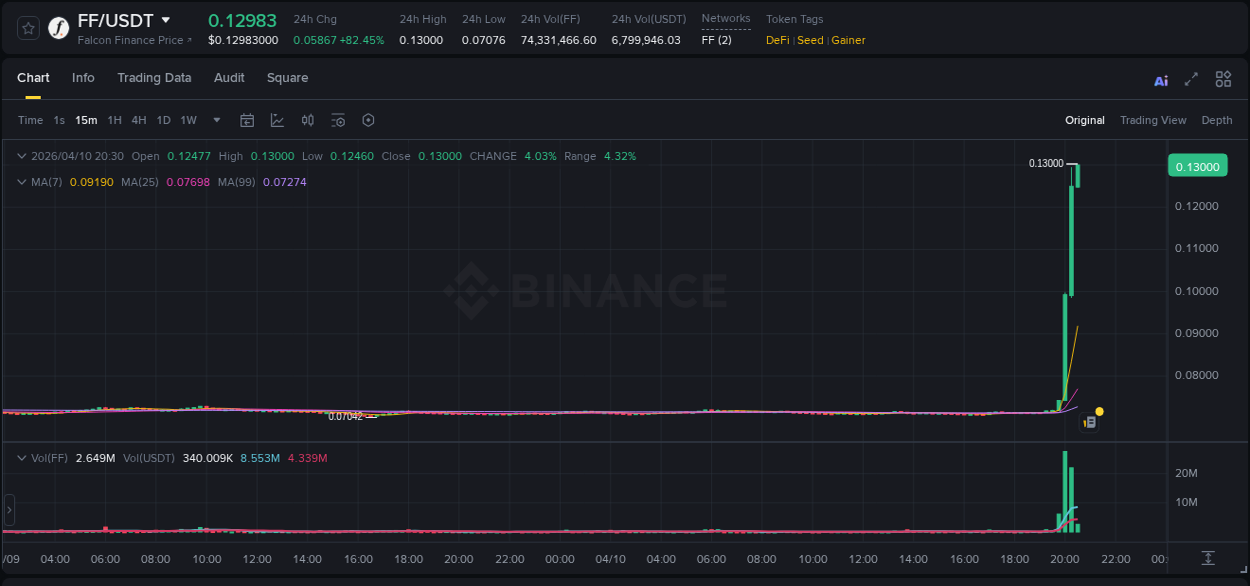1250x586 pixels.
Task: Open the technical indicators list icon
Action: coord(338,120)
